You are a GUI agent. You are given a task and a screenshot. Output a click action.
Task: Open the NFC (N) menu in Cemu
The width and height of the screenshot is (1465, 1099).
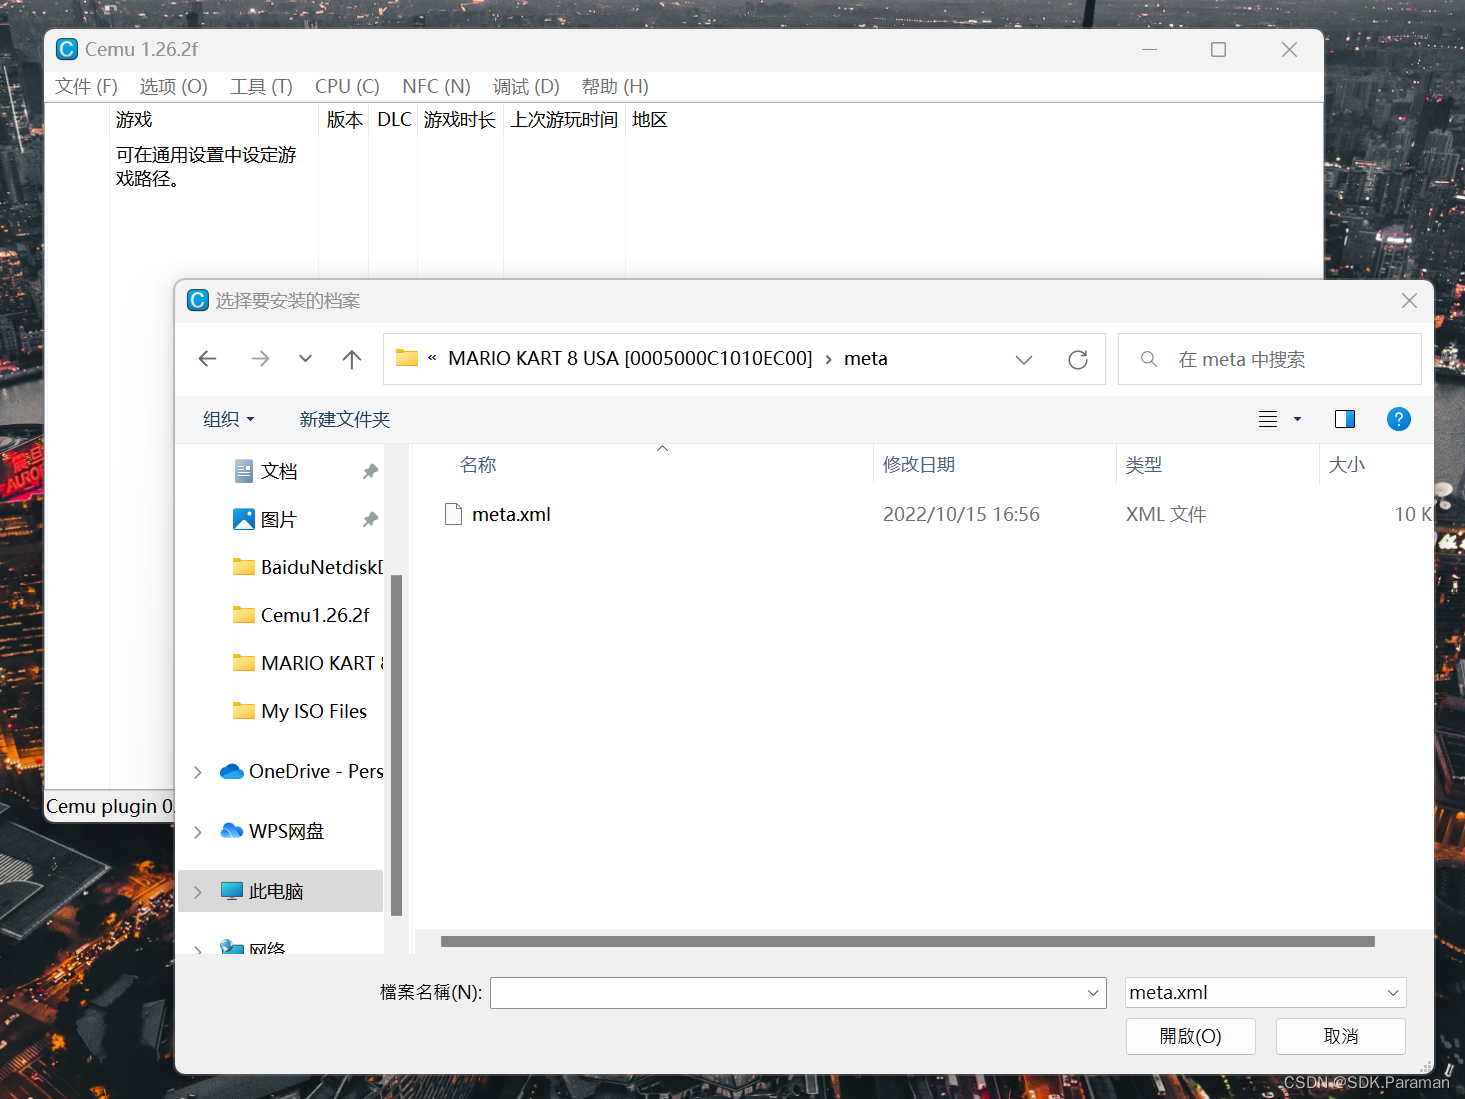(436, 86)
